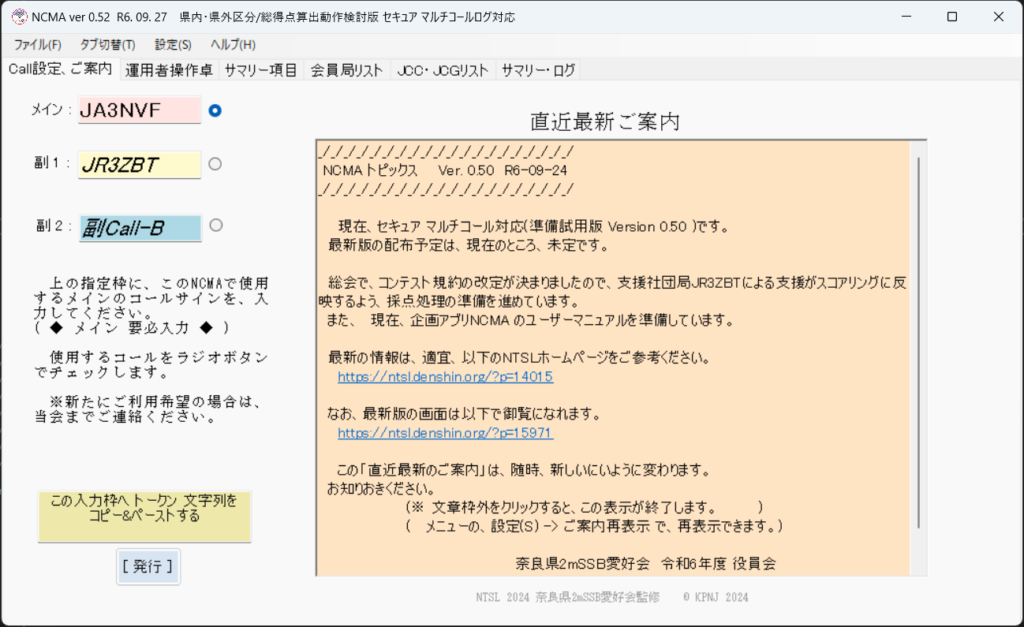Open the タブ切替(T) menu
Viewport: 1024px width, 627px height.
point(107,45)
